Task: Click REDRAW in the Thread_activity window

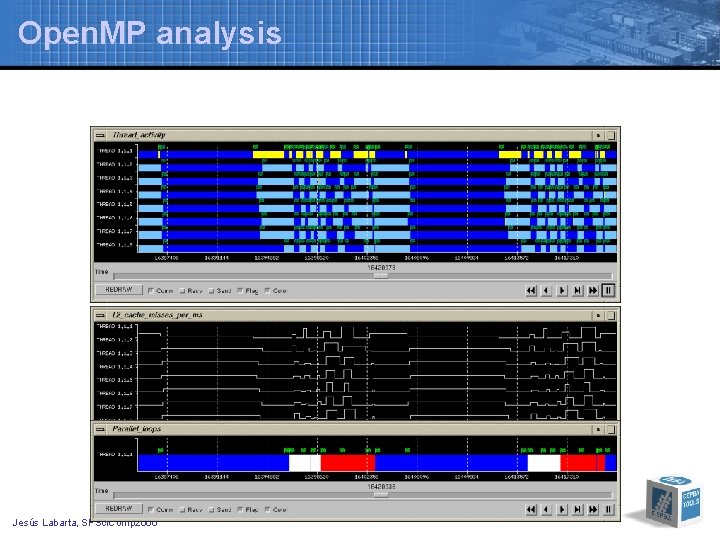Action: pos(119,290)
